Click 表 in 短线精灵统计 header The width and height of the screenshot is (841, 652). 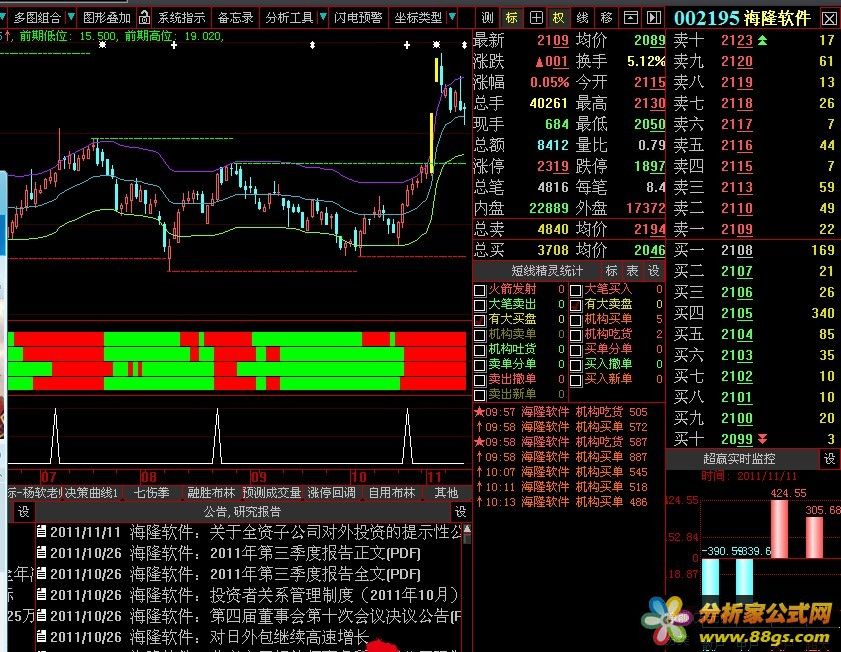632,271
